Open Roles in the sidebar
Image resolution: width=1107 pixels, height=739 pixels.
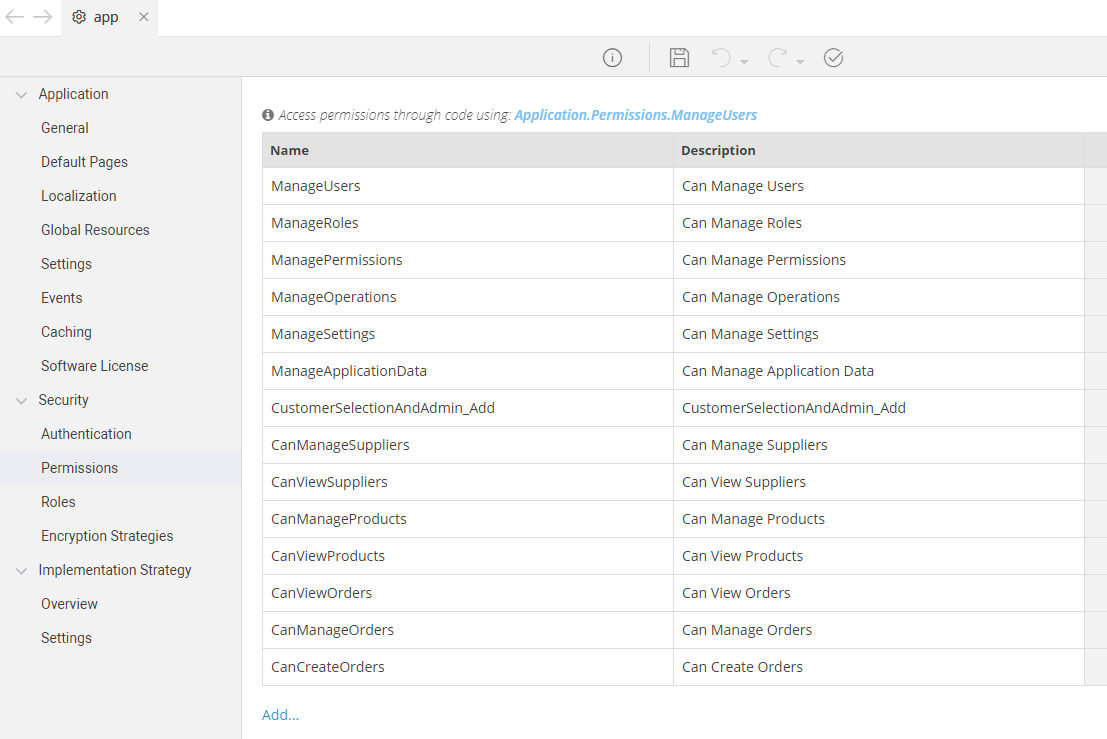click(58, 502)
